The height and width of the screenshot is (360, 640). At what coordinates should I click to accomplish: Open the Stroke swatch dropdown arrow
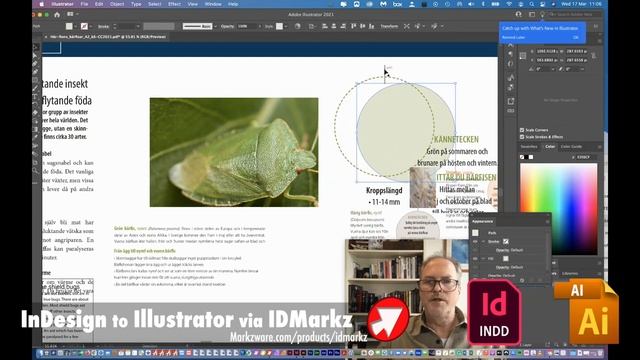pyautogui.click(x=91, y=26)
